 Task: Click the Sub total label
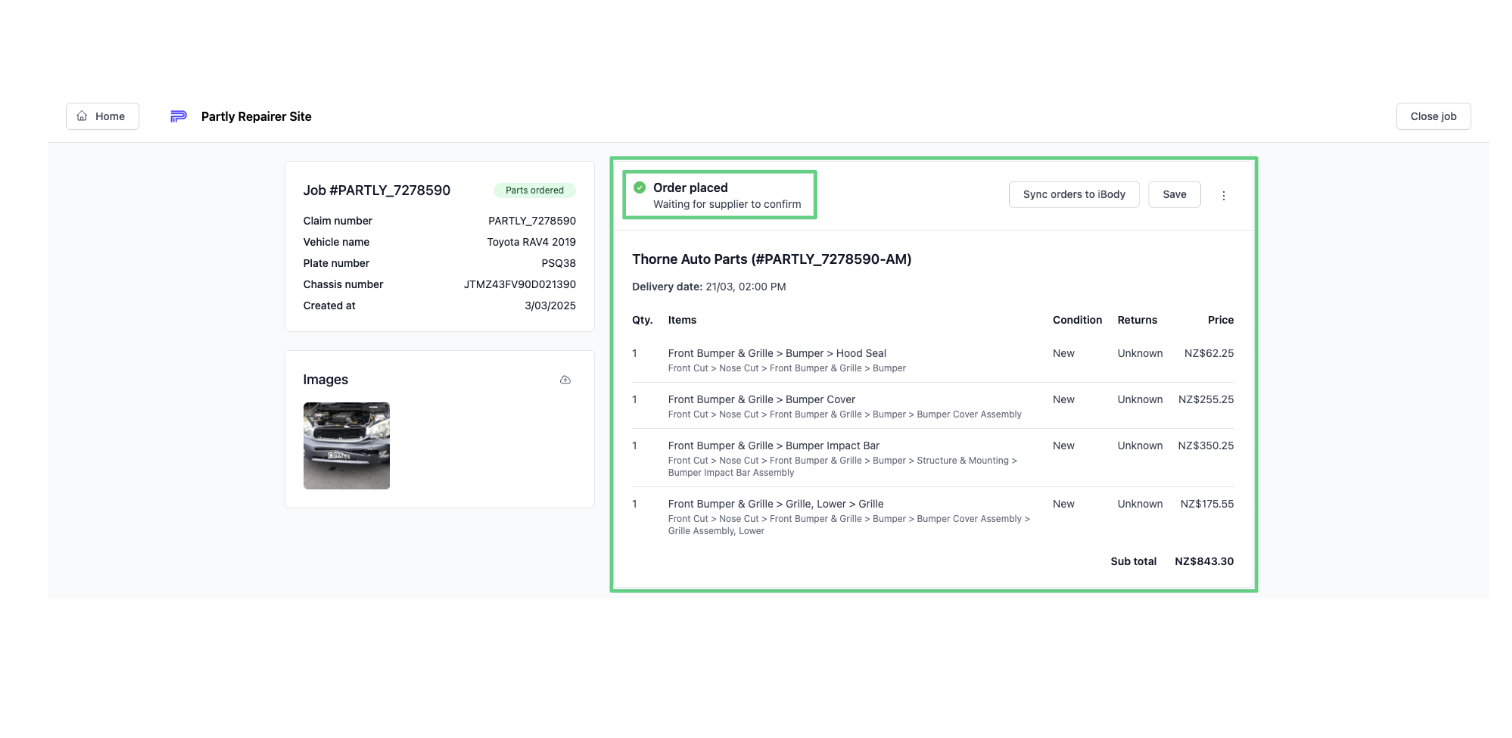pyautogui.click(x=1133, y=562)
